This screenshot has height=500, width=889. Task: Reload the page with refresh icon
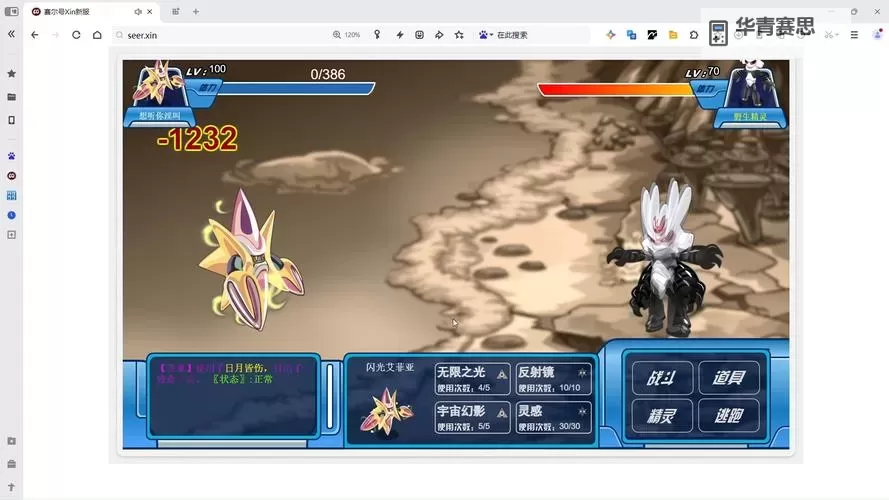[x=76, y=35]
